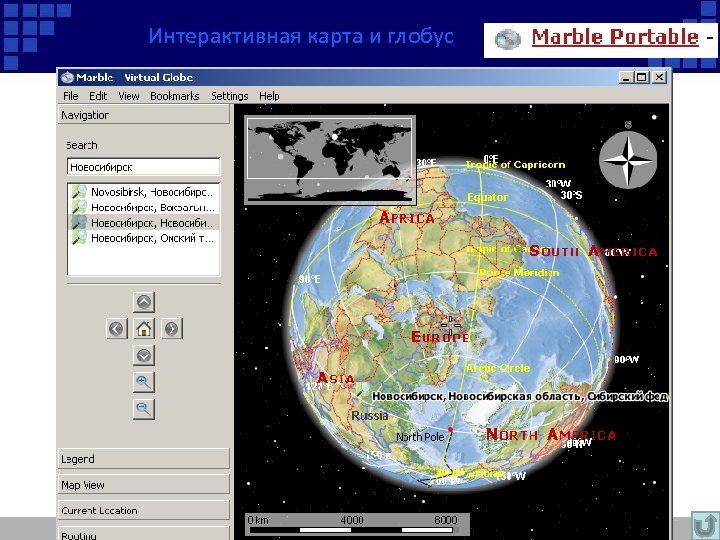
Task: Click the move left navigation arrow
Action: click(117, 329)
